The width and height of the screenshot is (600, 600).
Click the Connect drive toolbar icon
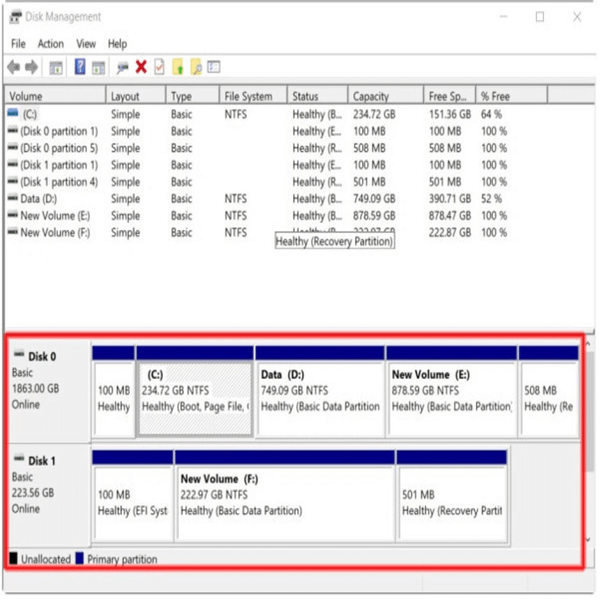coord(122,67)
